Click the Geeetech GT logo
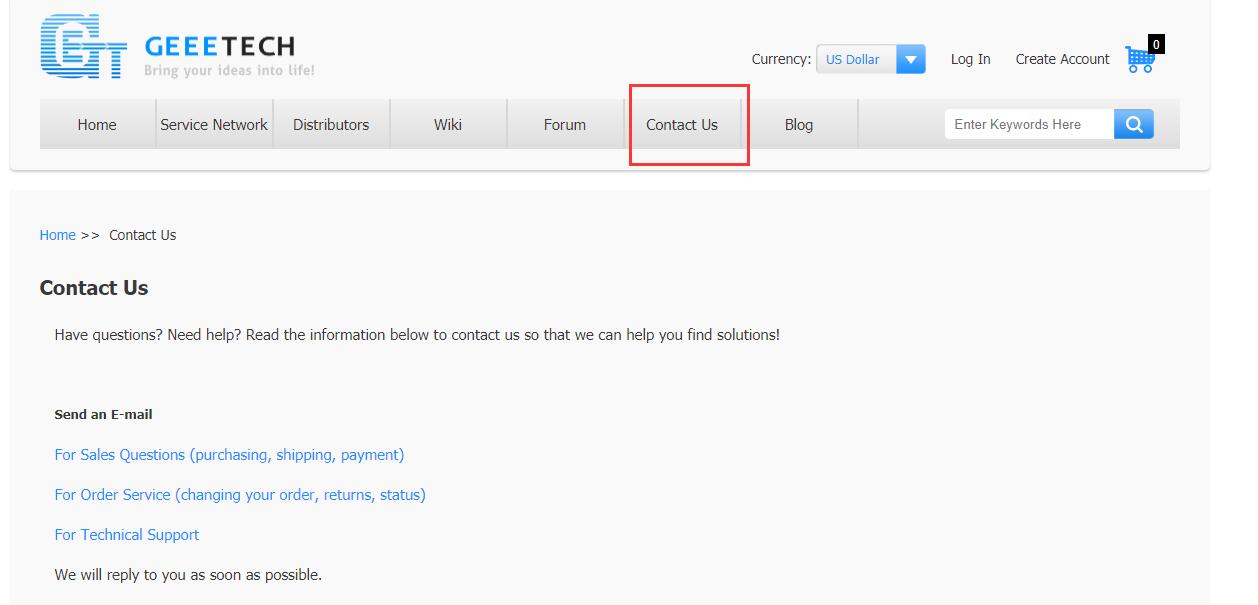 (x=84, y=47)
